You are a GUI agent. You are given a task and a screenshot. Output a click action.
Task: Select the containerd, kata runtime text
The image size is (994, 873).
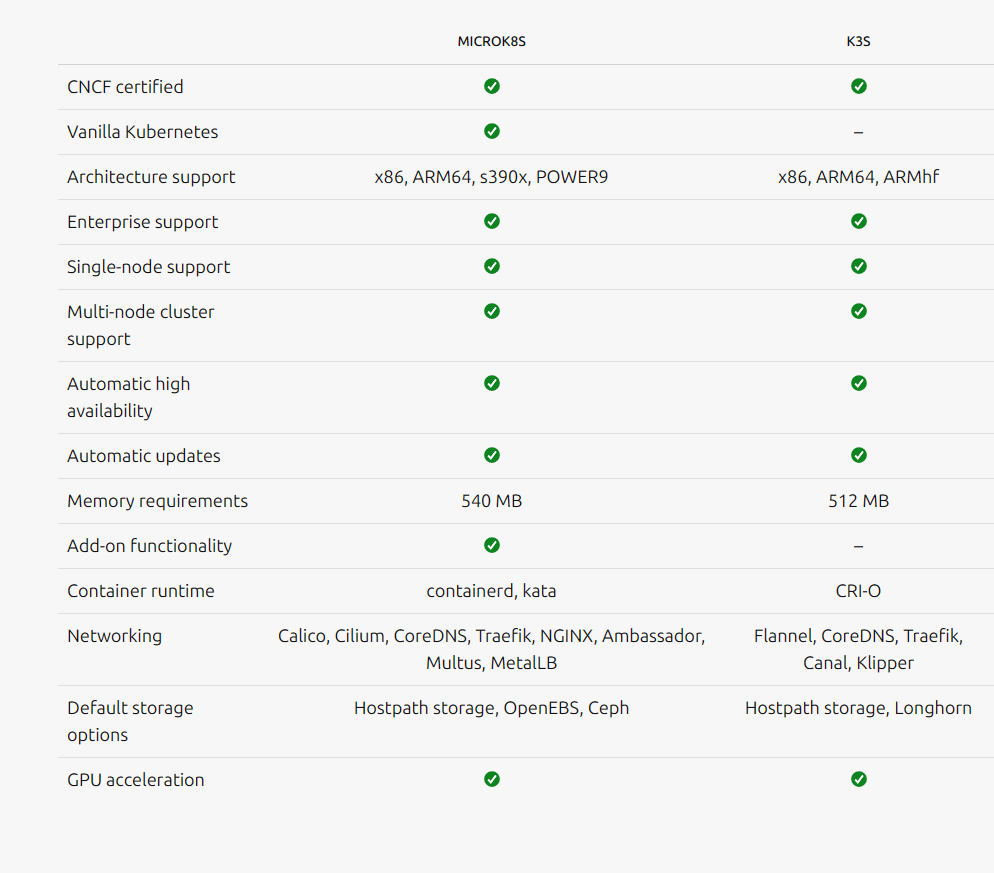(491, 591)
